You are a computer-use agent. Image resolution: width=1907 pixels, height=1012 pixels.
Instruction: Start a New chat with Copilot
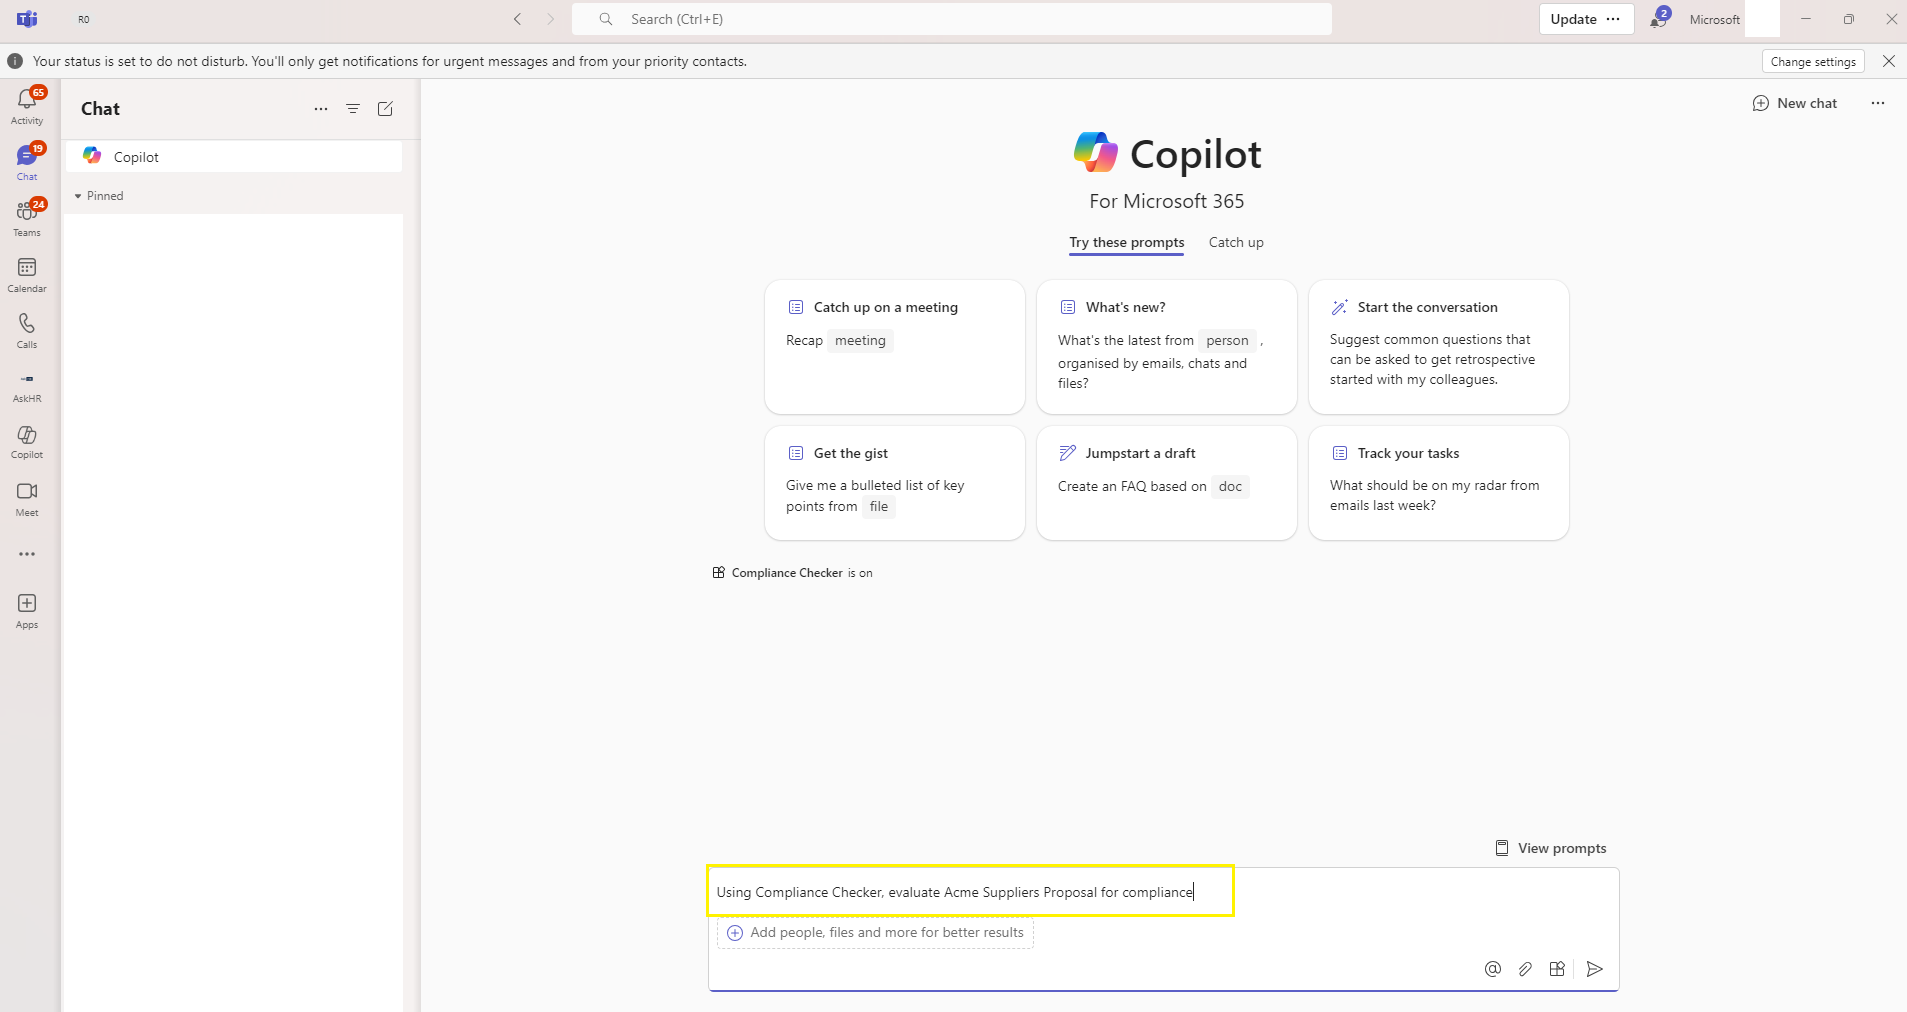click(1795, 103)
